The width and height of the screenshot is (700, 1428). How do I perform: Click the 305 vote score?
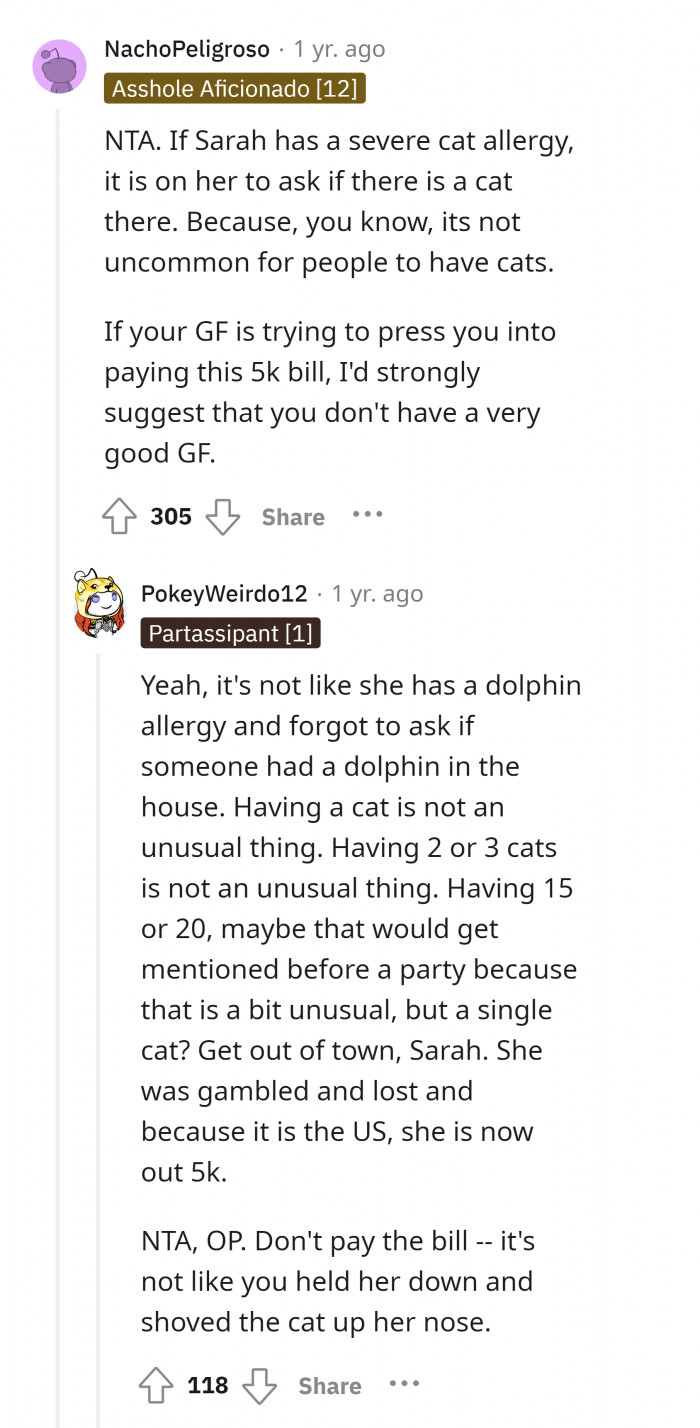(171, 517)
